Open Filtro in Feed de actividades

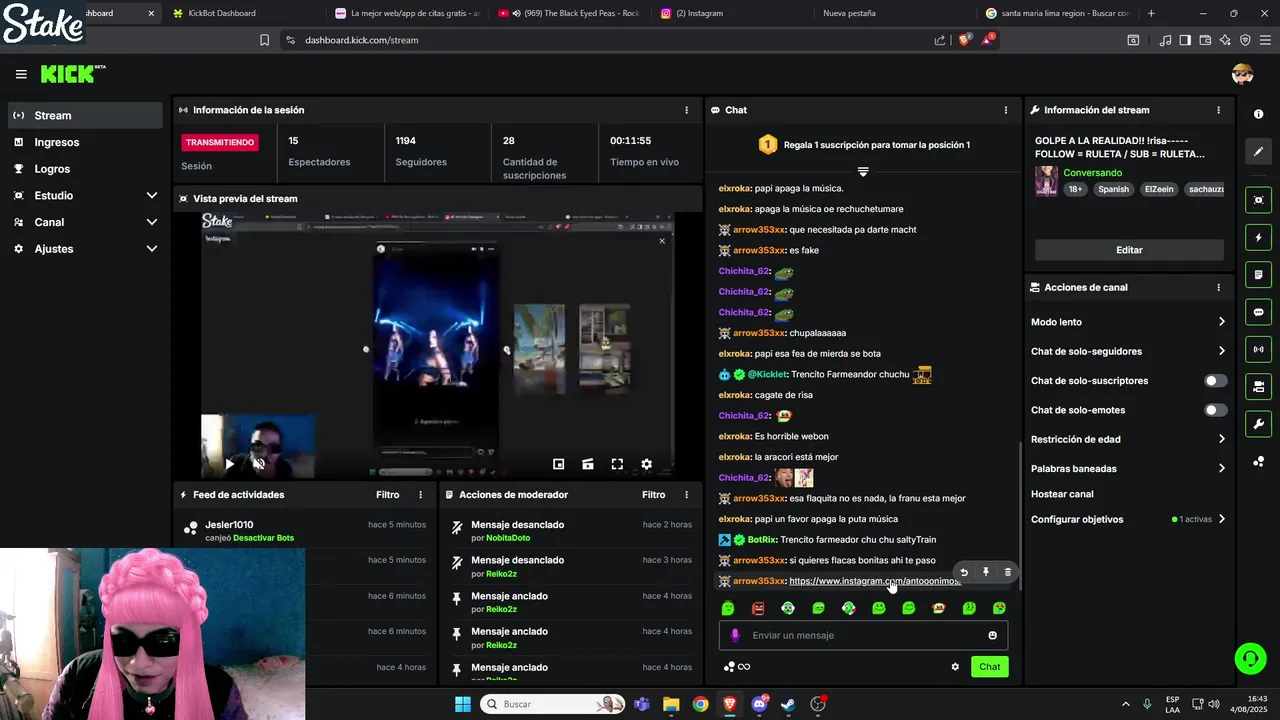click(387, 495)
